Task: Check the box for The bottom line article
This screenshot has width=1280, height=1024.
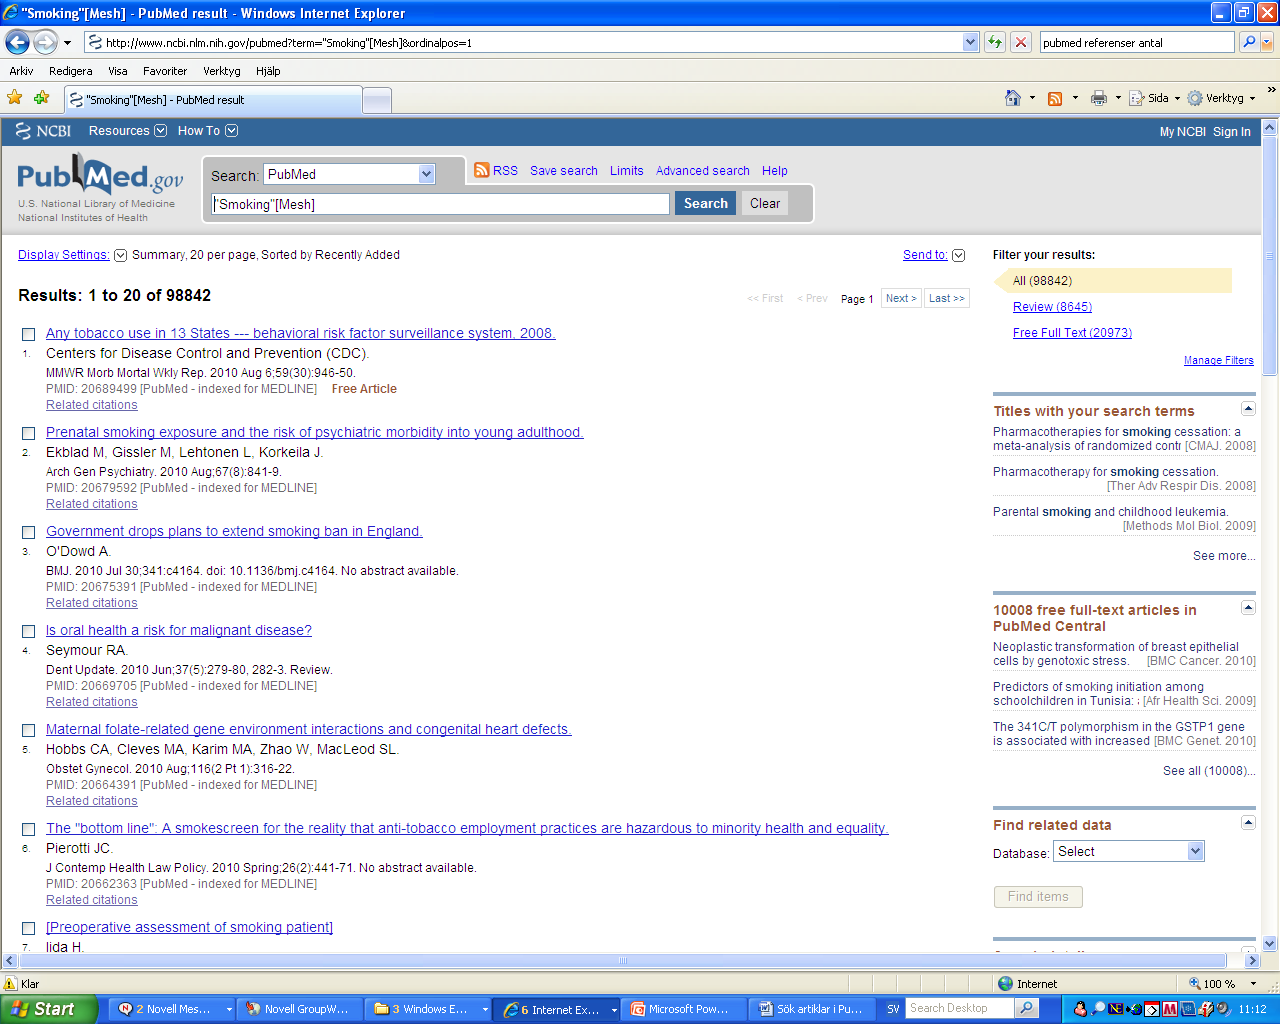Action: click(28, 829)
